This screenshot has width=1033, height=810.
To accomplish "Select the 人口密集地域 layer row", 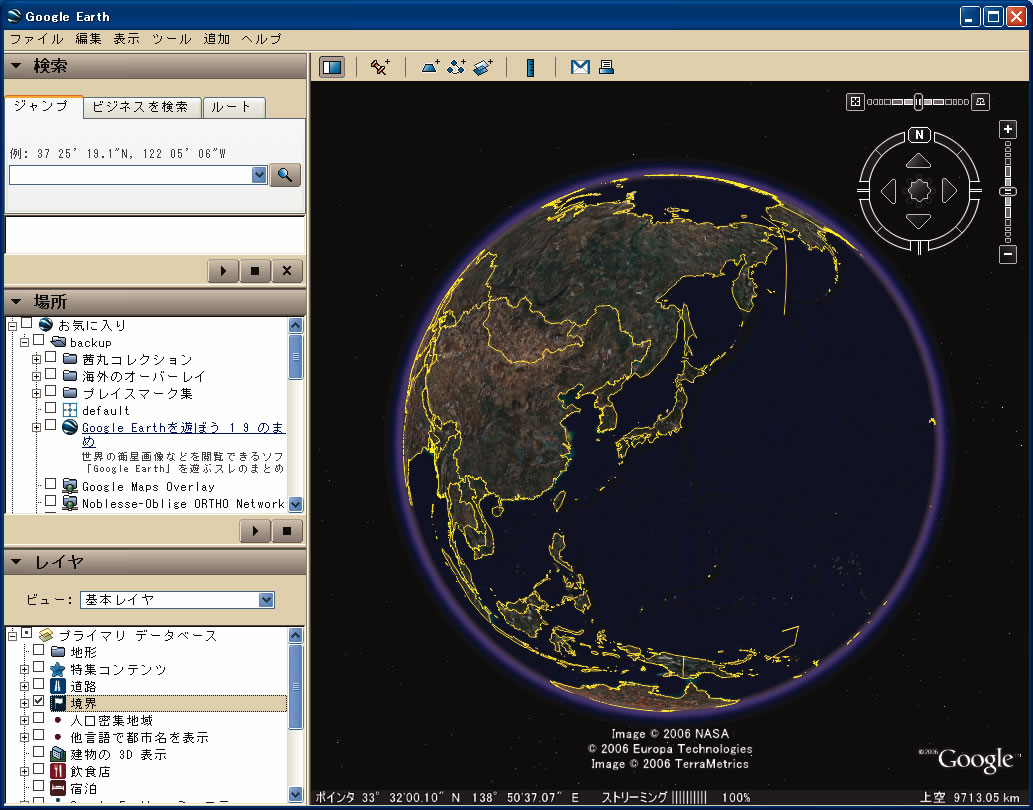I will tap(111, 720).
